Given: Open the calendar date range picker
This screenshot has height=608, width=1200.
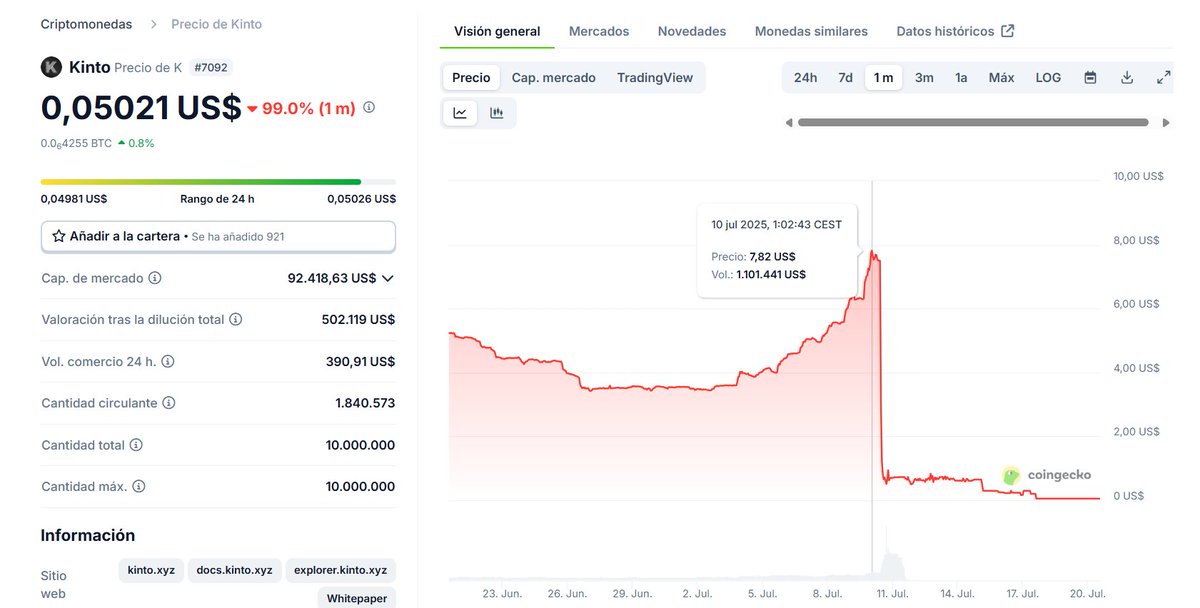Looking at the screenshot, I should coord(1090,77).
